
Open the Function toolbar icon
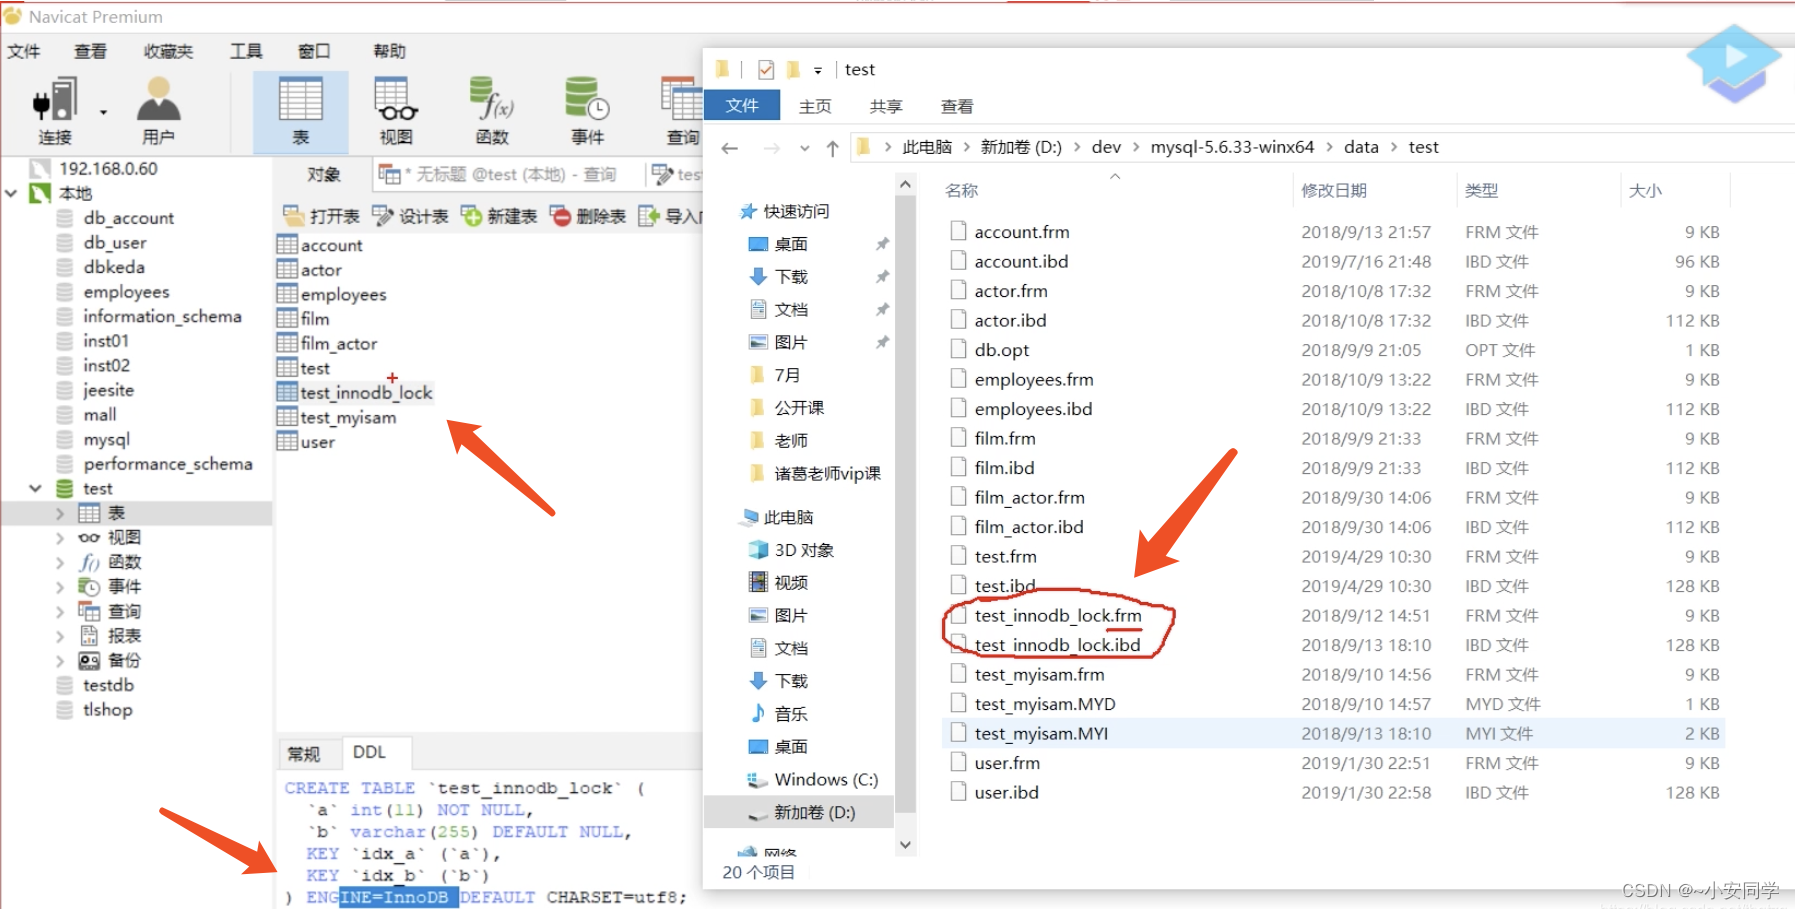[492, 112]
